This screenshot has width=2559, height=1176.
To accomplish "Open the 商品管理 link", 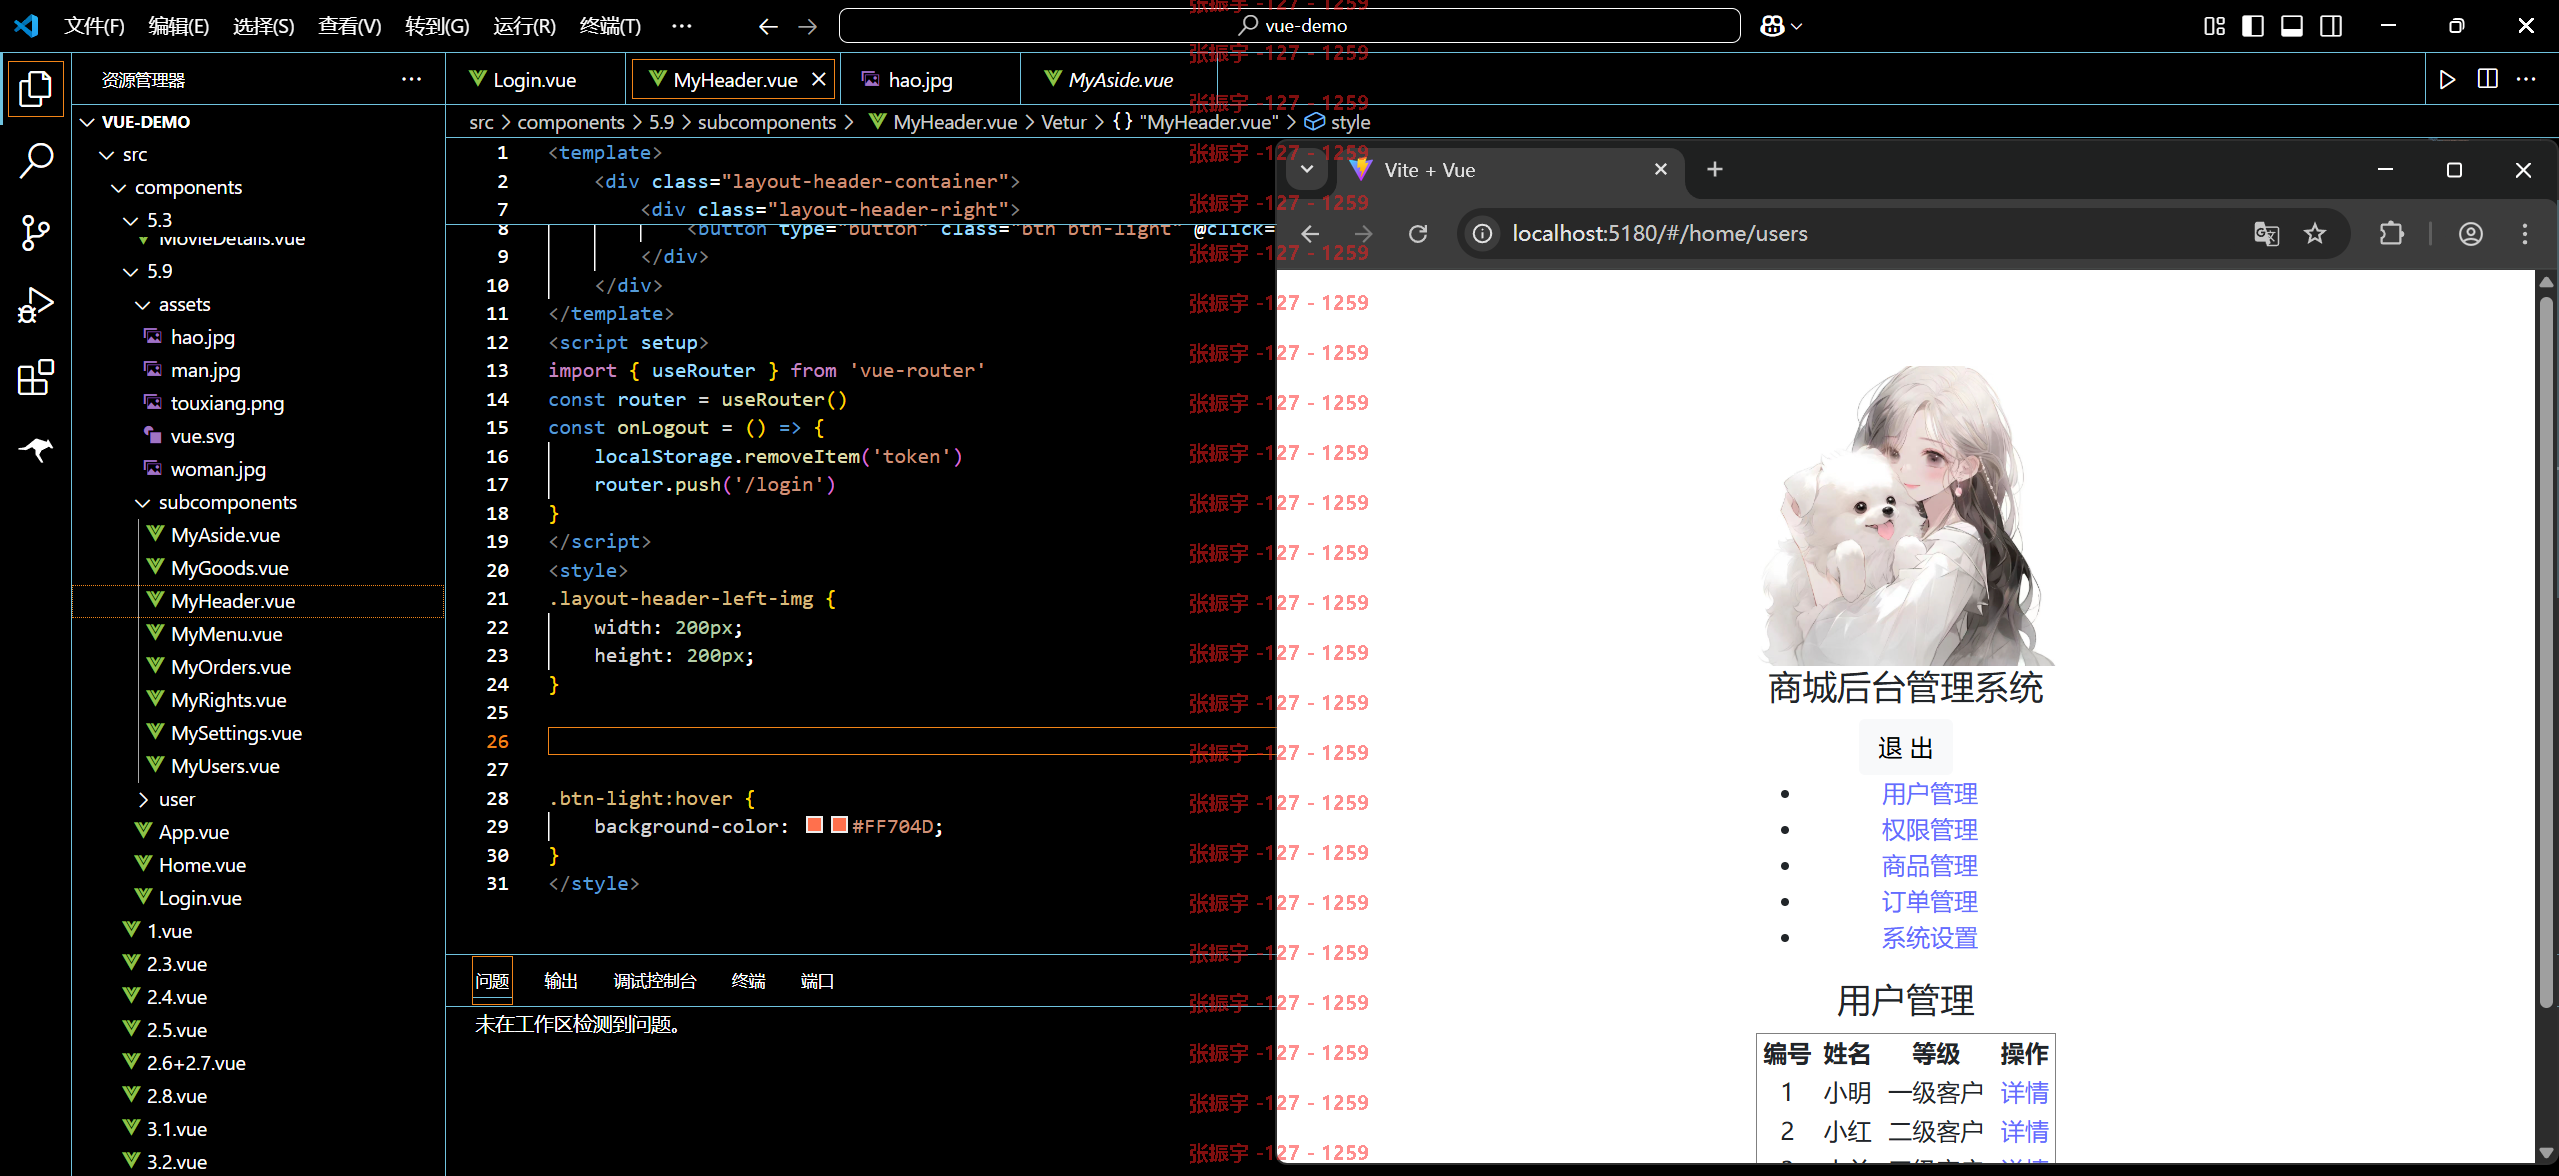I will pyautogui.click(x=1929, y=866).
